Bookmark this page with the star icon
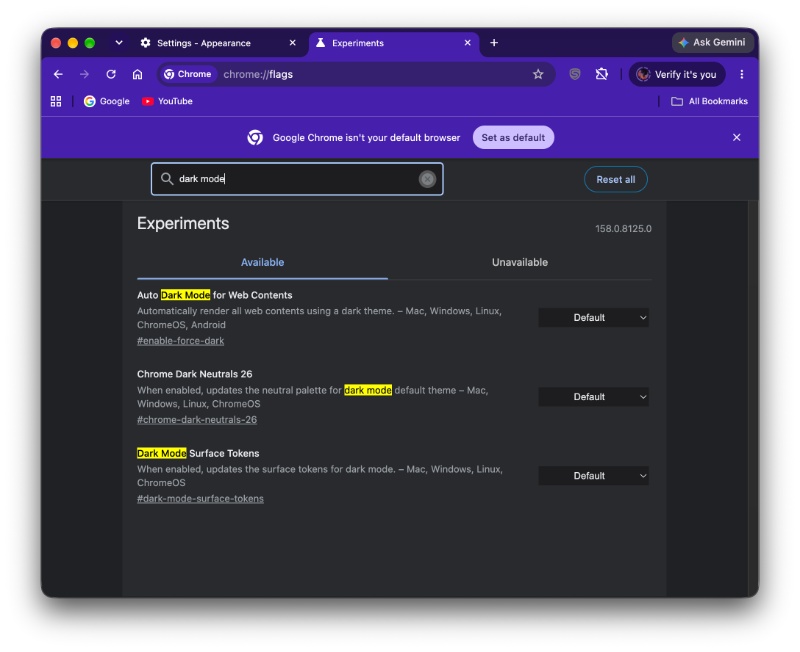Image resolution: width=800 pixels, height=652 pixels. [x=538, y=74]
